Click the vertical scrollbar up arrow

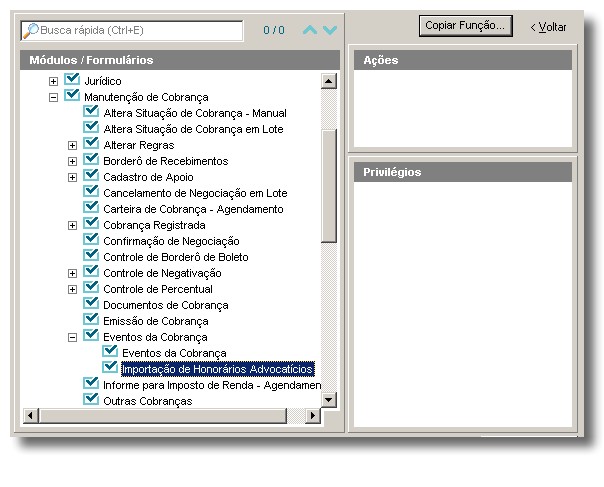click(329, 81)
